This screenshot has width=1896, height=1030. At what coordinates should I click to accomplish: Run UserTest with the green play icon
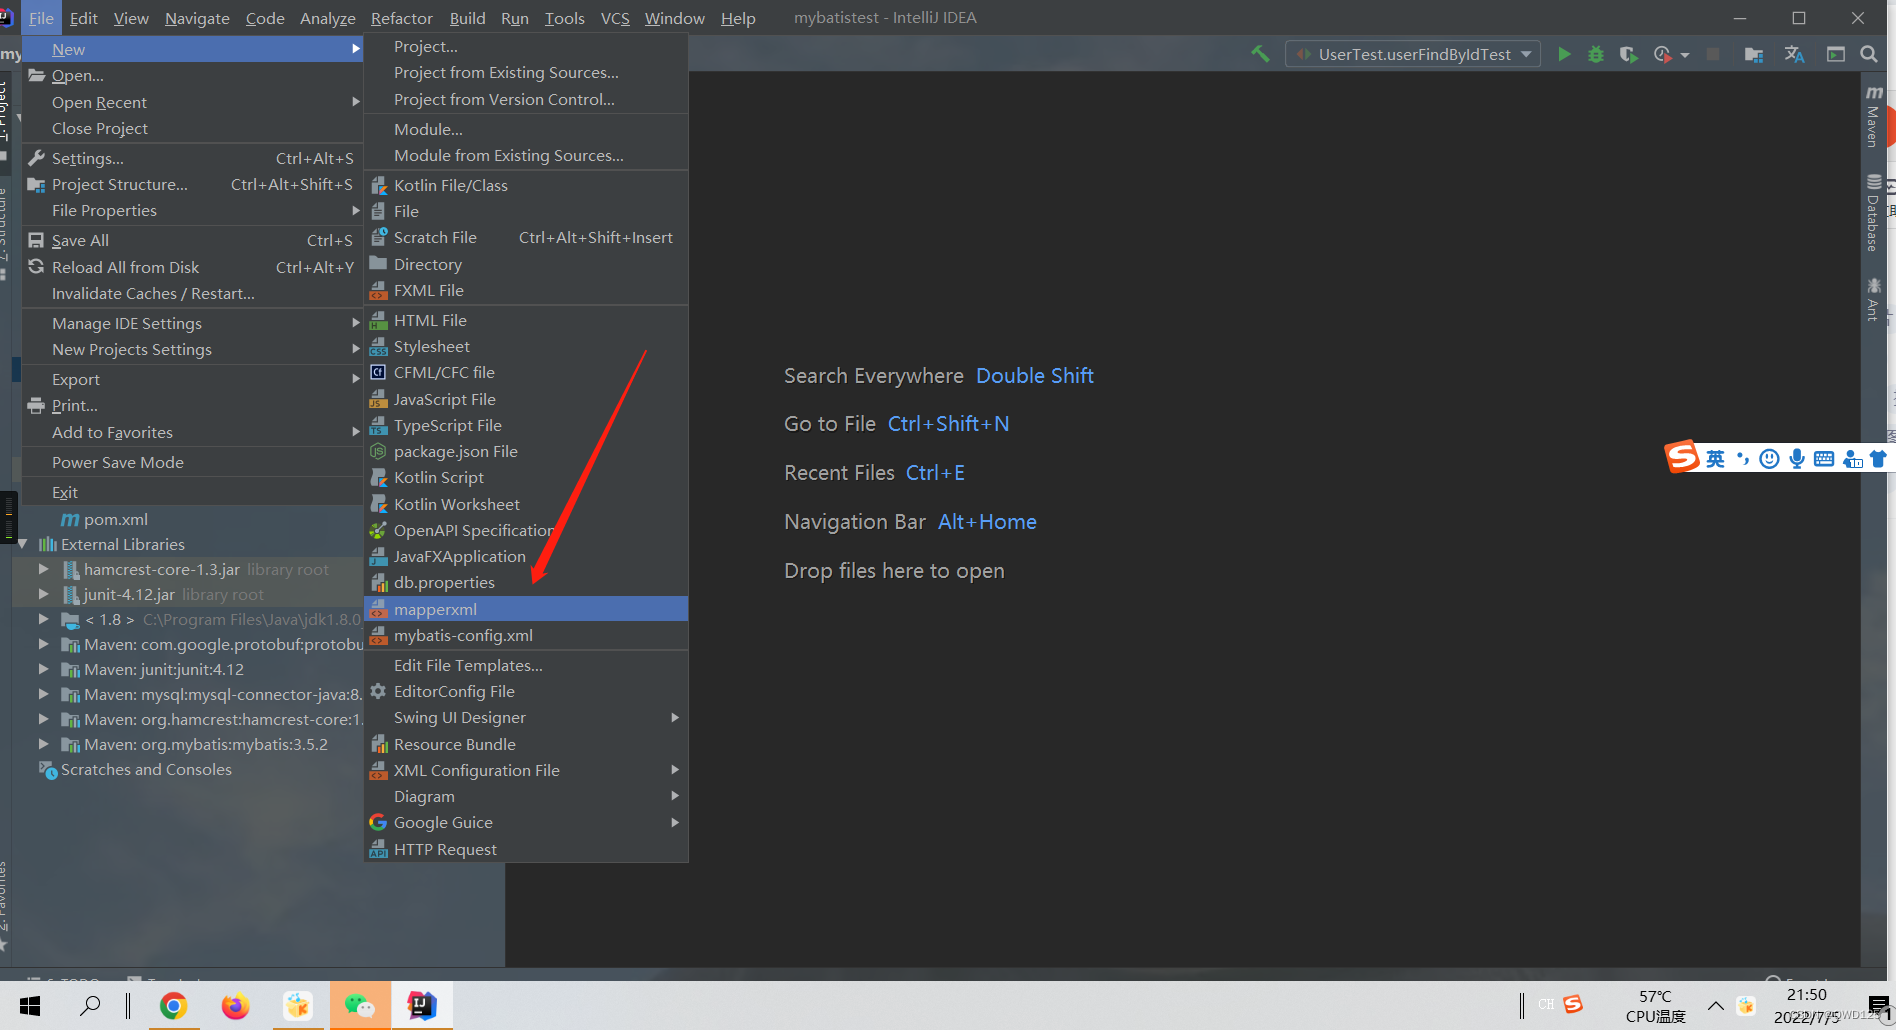[x=1564, y=54]
